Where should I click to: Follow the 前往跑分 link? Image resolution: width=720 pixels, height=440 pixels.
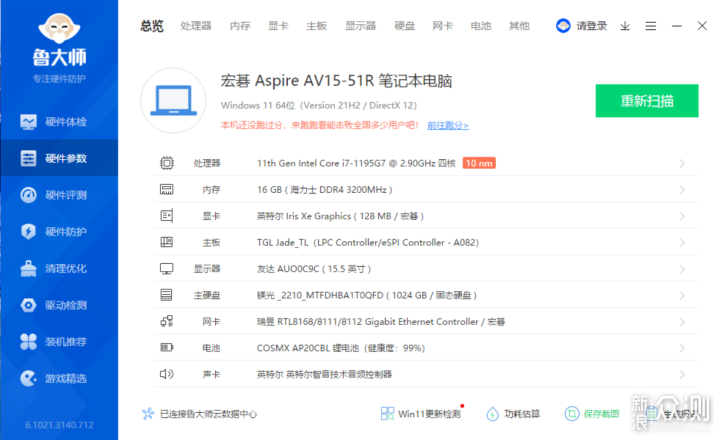pyautogui.click(x=448, y=125)
